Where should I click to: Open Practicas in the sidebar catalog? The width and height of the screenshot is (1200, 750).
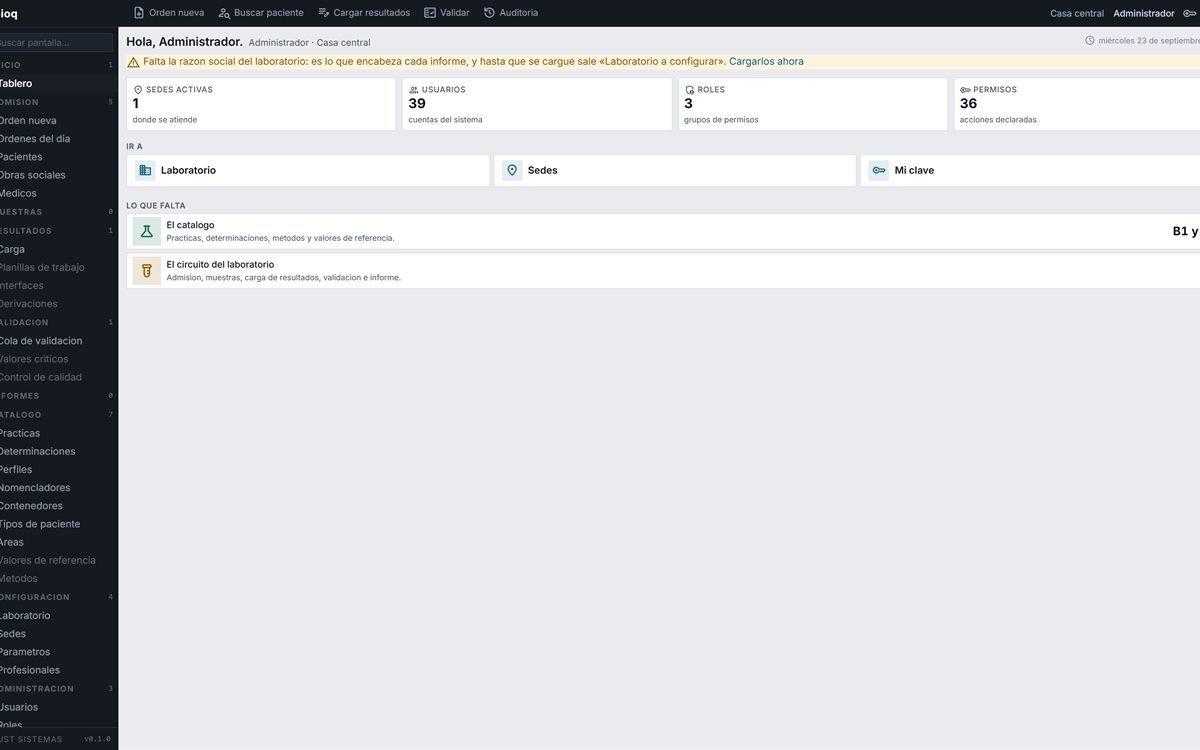pos(57,433)
